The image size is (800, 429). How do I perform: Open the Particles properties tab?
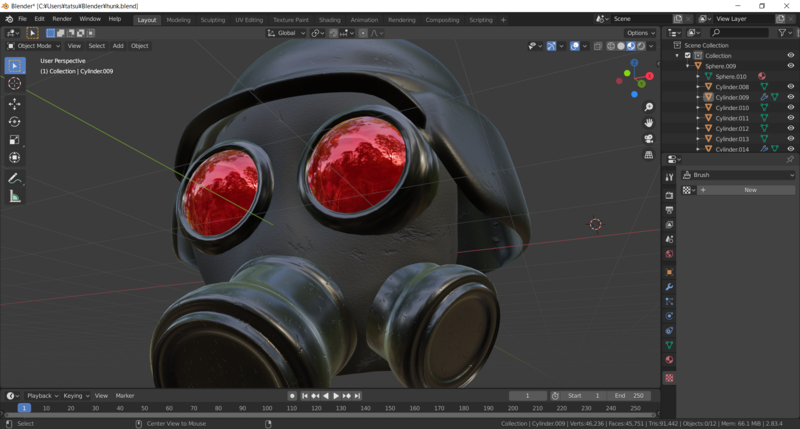point(669,301)
